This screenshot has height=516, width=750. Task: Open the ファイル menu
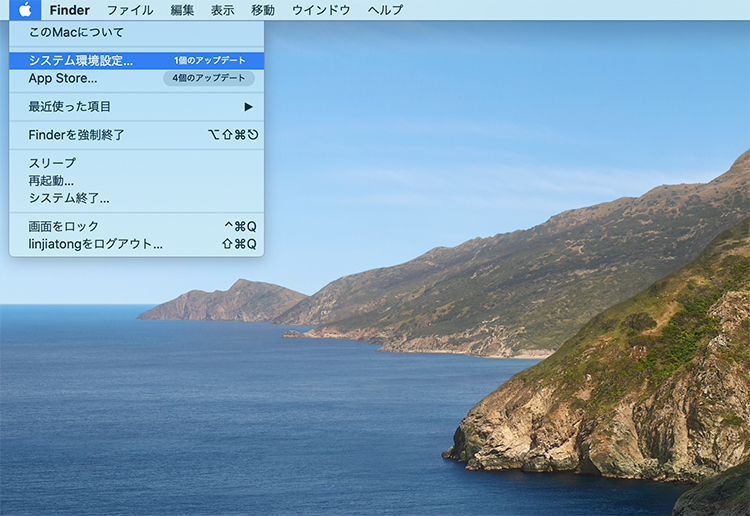[130, 10]
